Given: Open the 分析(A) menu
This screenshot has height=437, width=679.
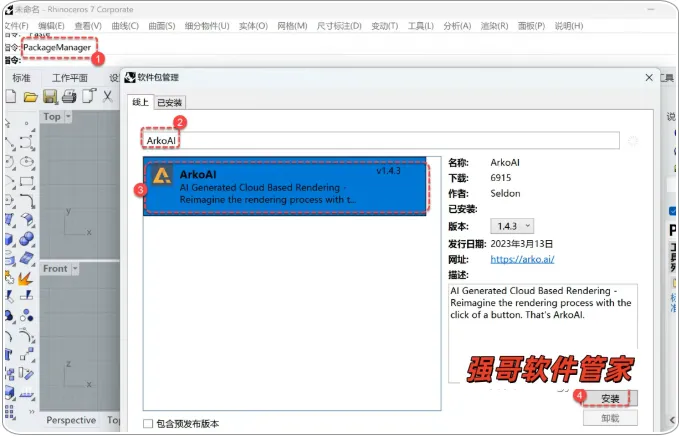Looking at the screenshot, I should (457, 26).
